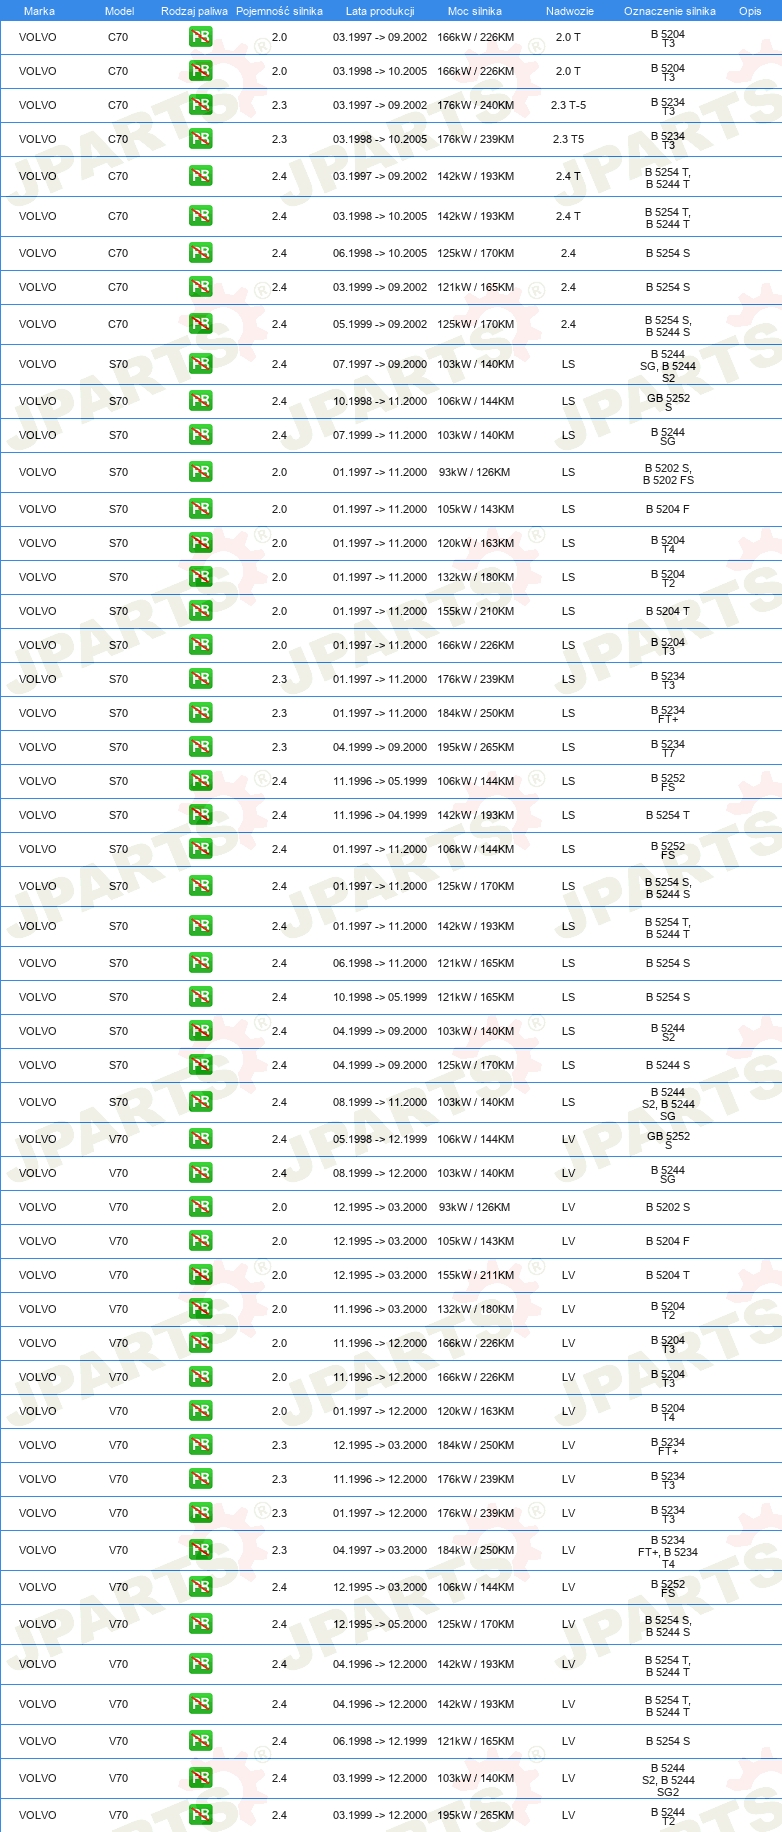Screen dimensions: 782x1832
Task: Click fuel icon in V70 04.1997 -> 03.2000 row
Action: (x=201, y=1550)
